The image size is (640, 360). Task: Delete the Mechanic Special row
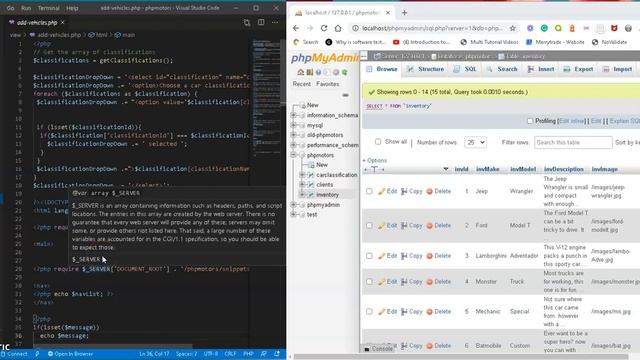pyautogui.click(x=438, y=311)
